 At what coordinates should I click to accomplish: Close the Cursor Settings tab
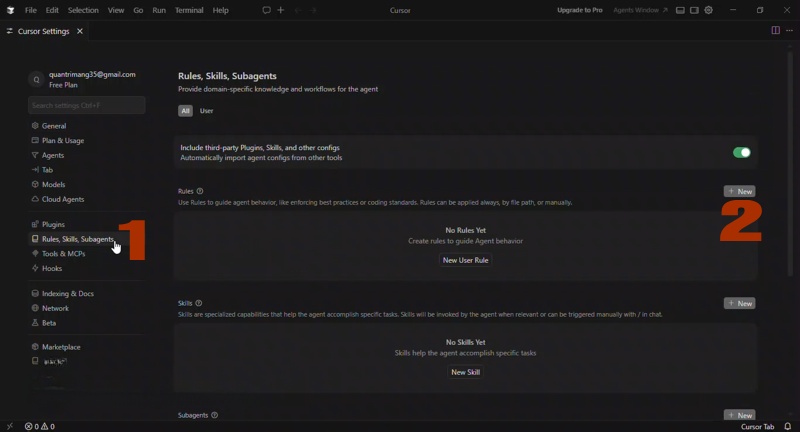pos(80,31)
